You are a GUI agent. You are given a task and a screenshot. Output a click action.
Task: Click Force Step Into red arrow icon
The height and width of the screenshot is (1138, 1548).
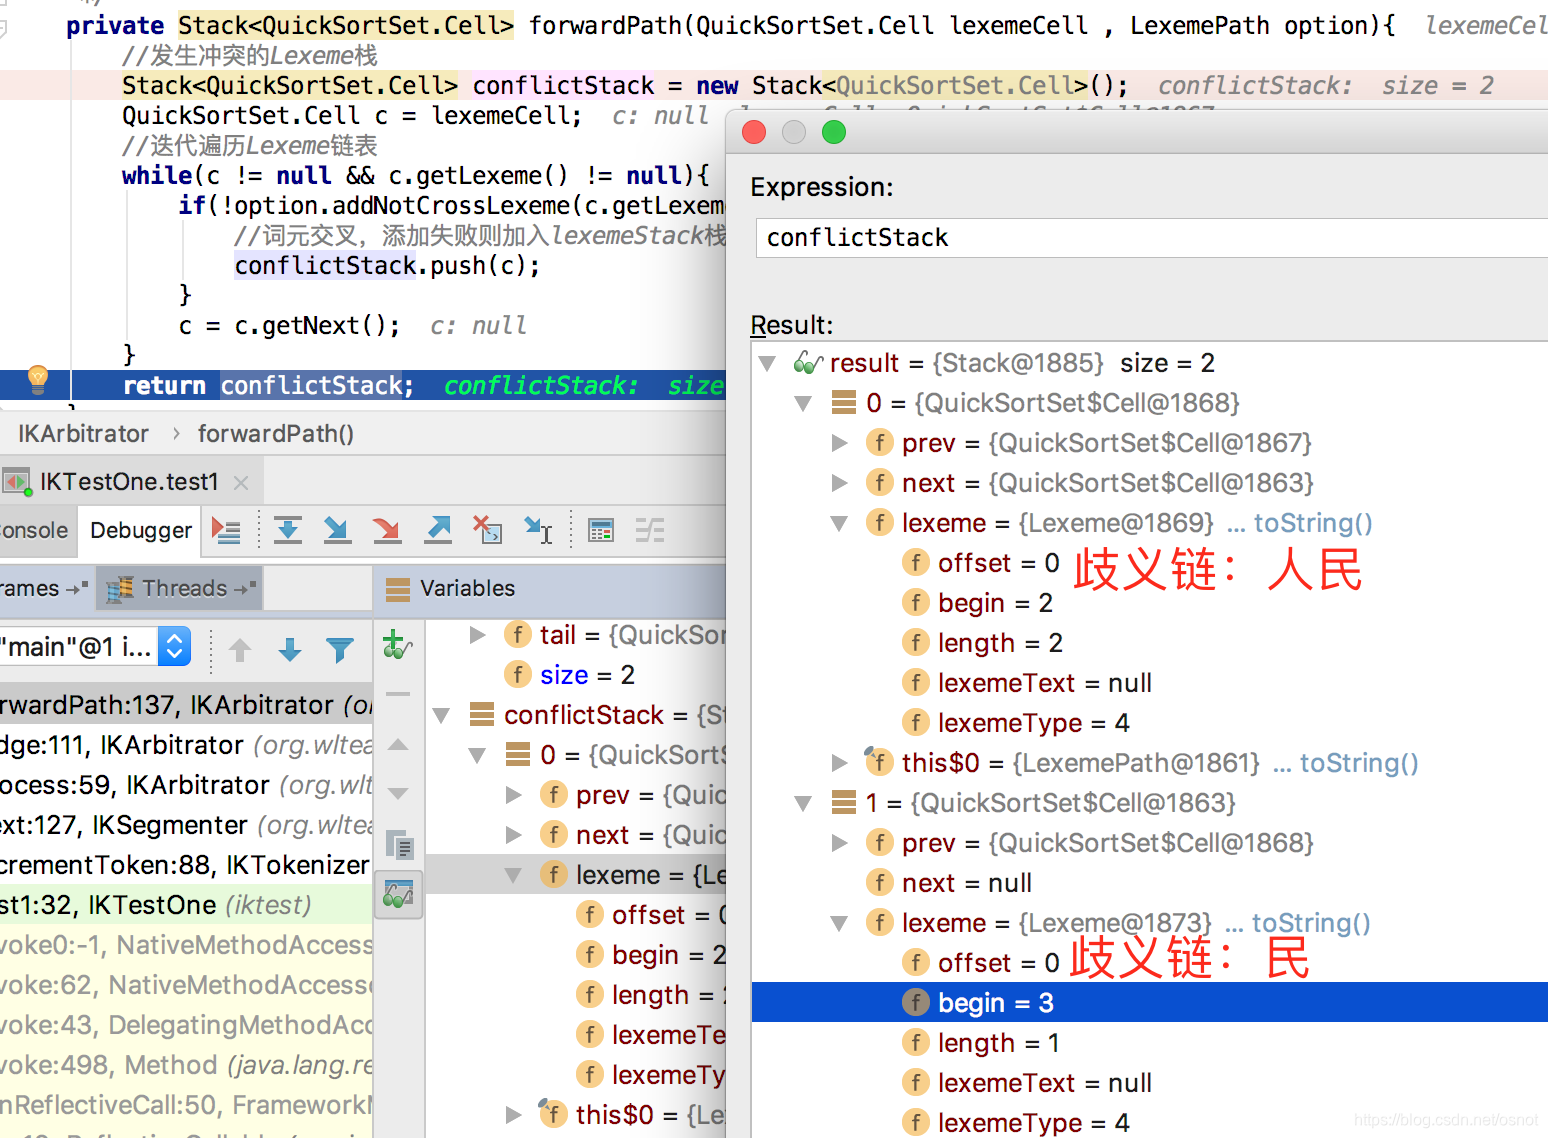[387, 530]
